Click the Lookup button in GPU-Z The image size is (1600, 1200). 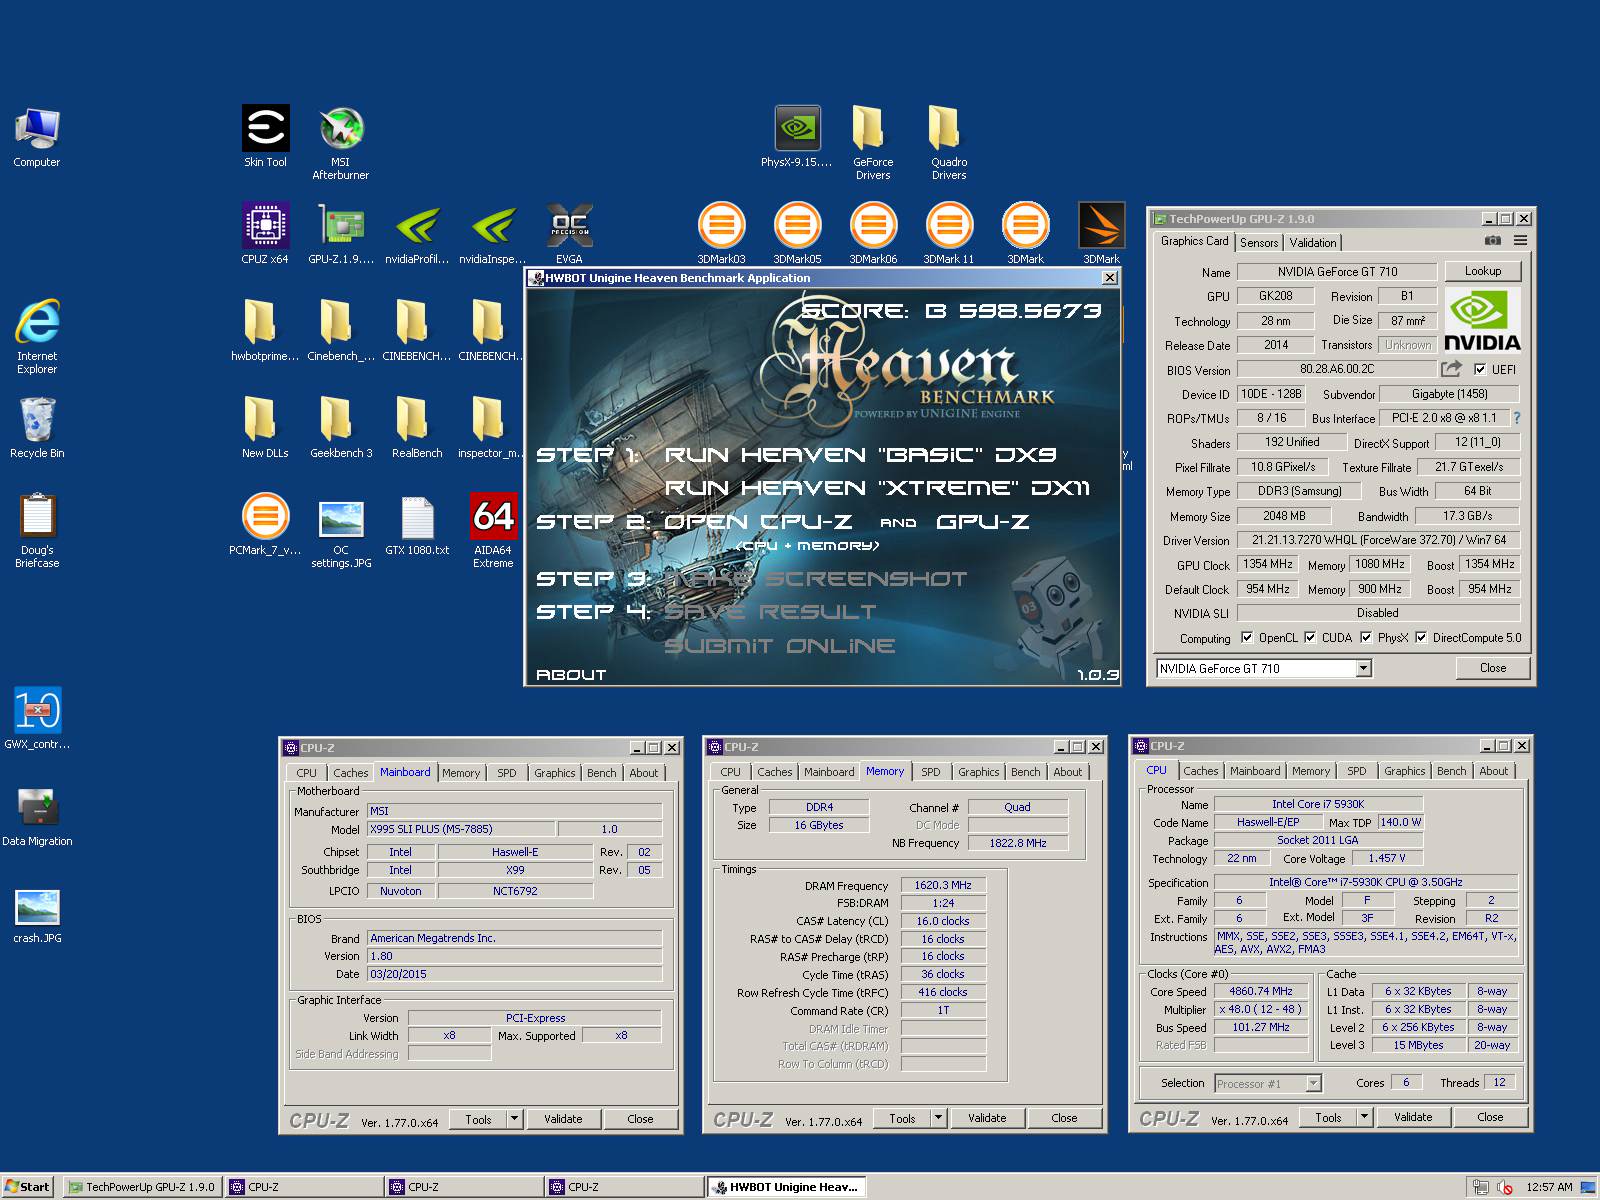[1483, 271]
